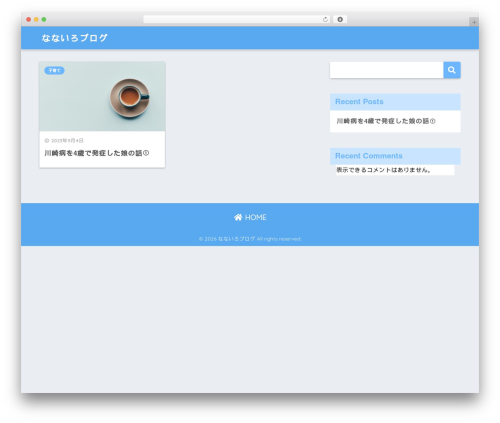Click the text 表示できるコメントはありません。

(383, 170)
